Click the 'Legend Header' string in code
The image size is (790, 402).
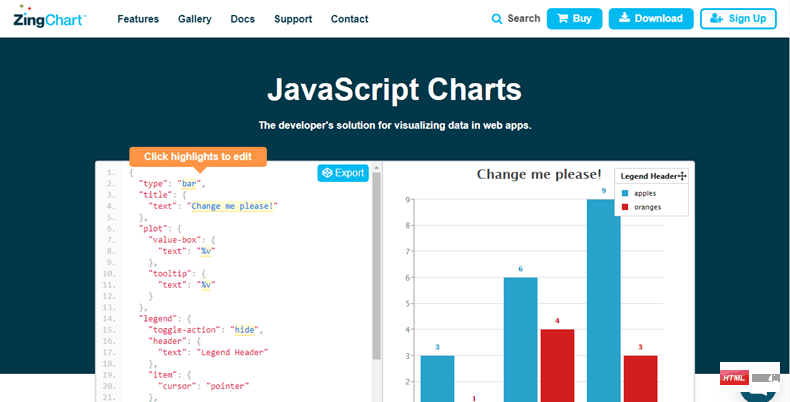[233, 352]
